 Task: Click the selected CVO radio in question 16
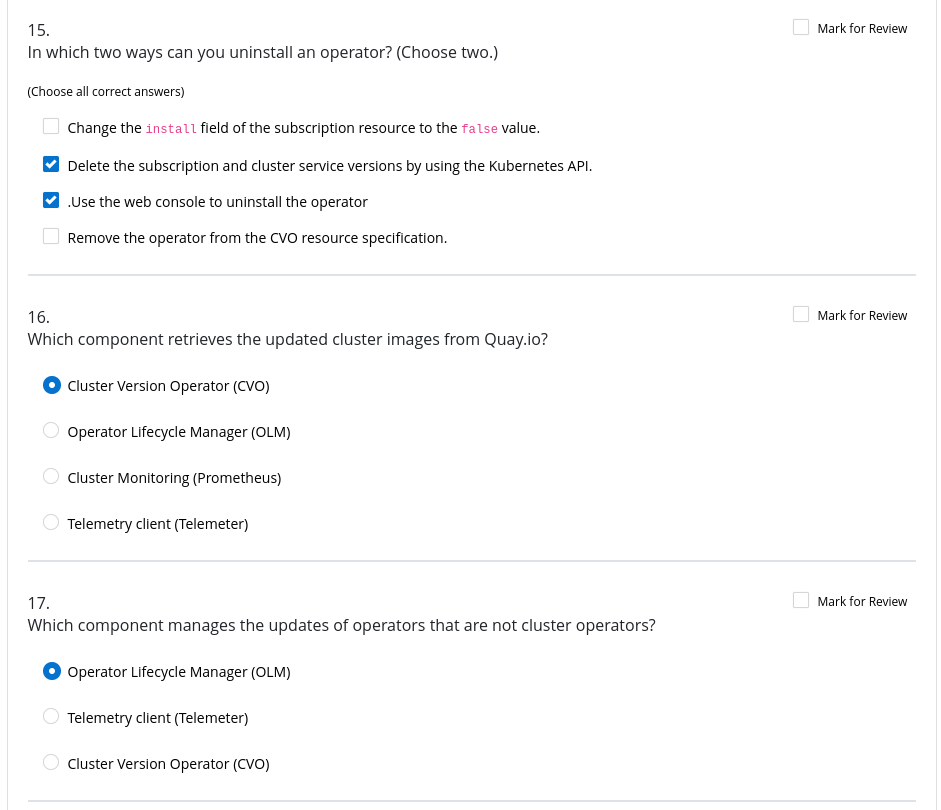52,385
